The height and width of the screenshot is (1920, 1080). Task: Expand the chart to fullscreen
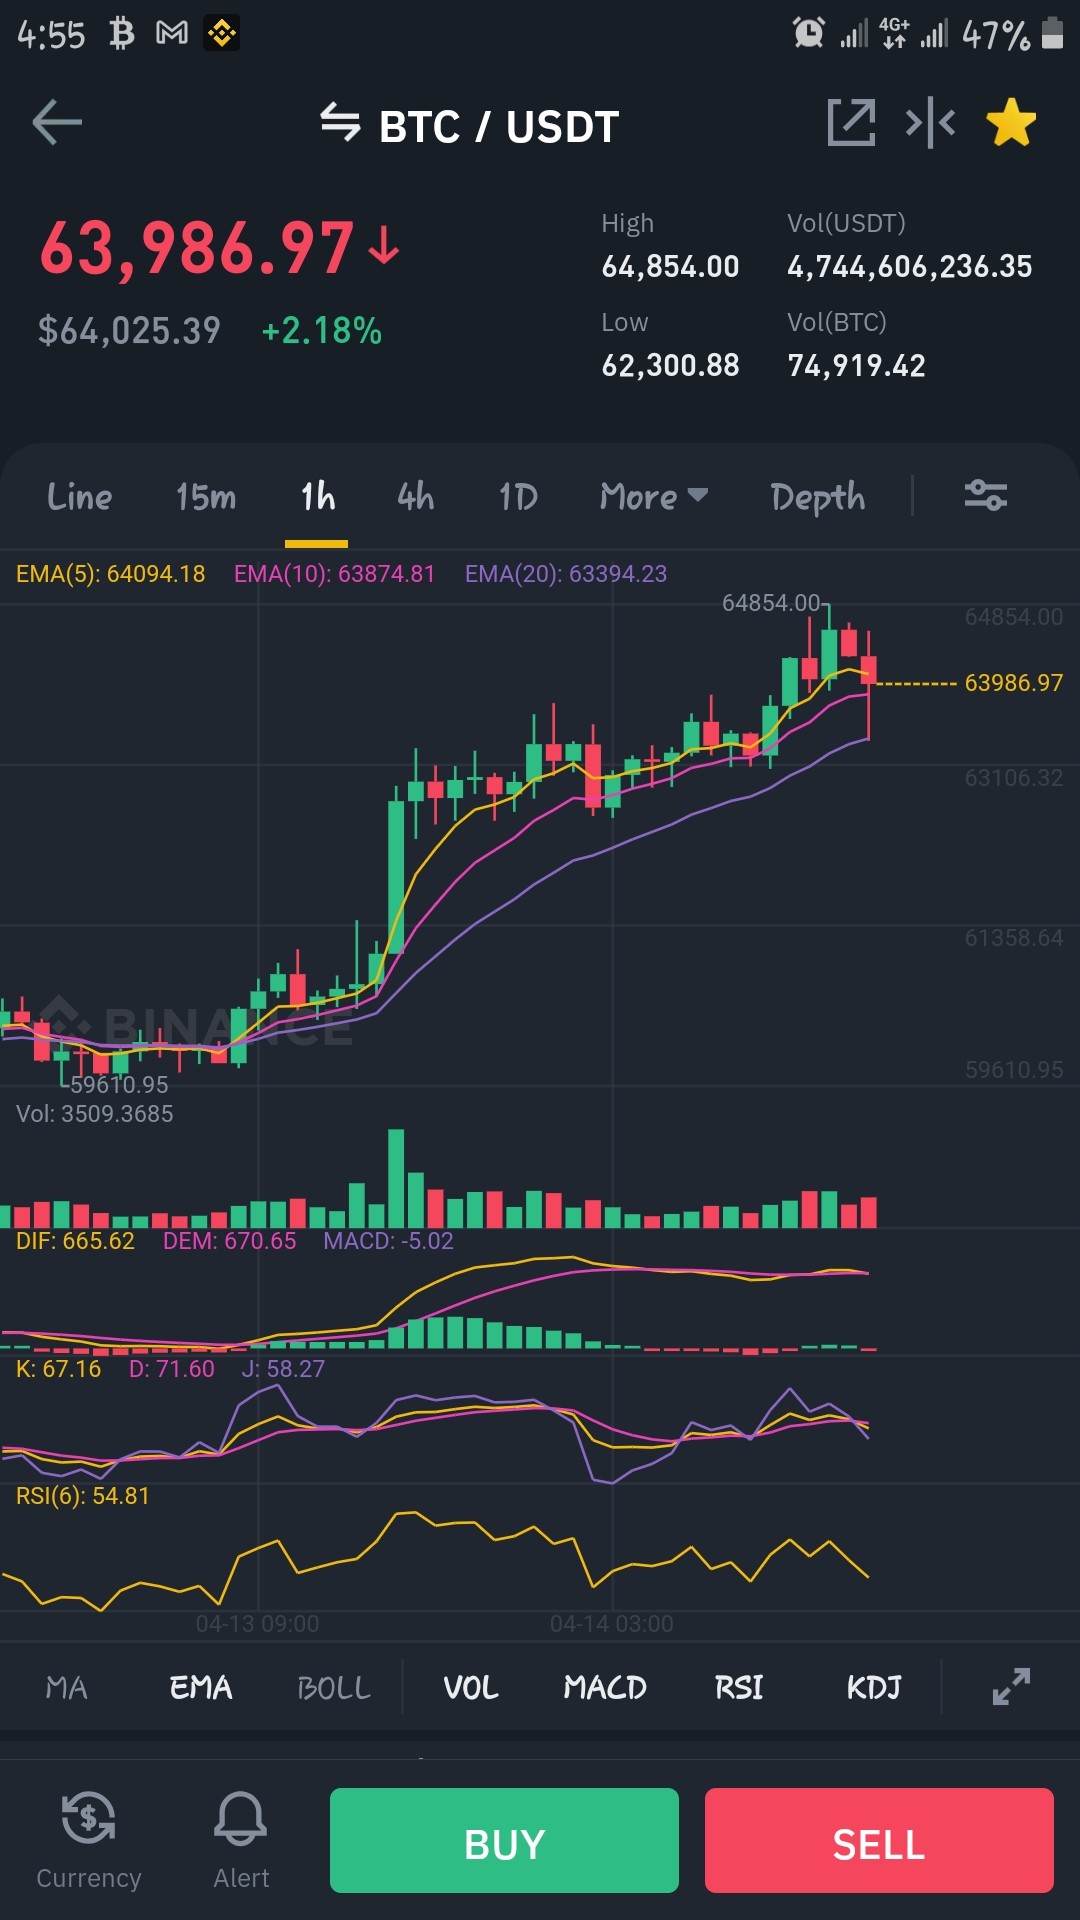[x=1011, y=1687]
